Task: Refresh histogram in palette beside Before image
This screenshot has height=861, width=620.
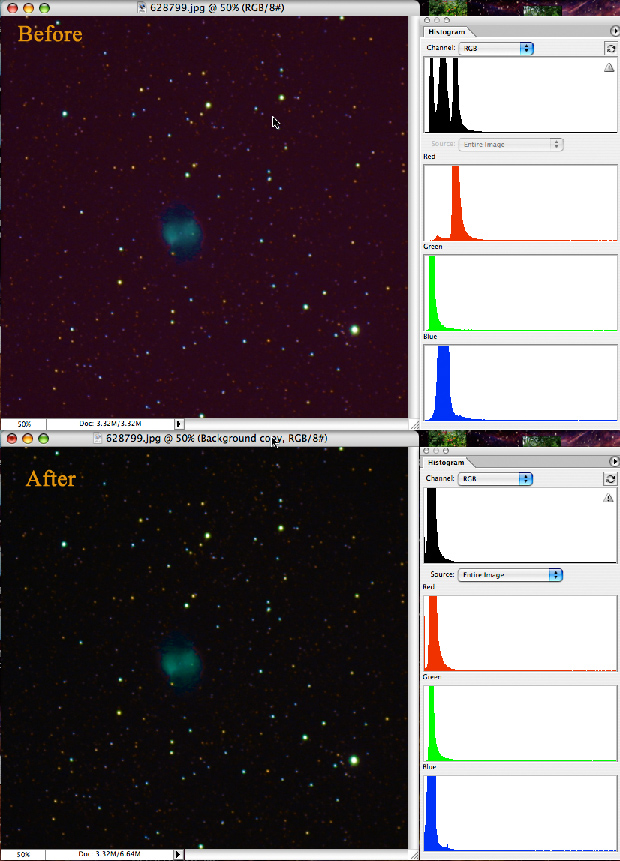Action: click(610, 48)
